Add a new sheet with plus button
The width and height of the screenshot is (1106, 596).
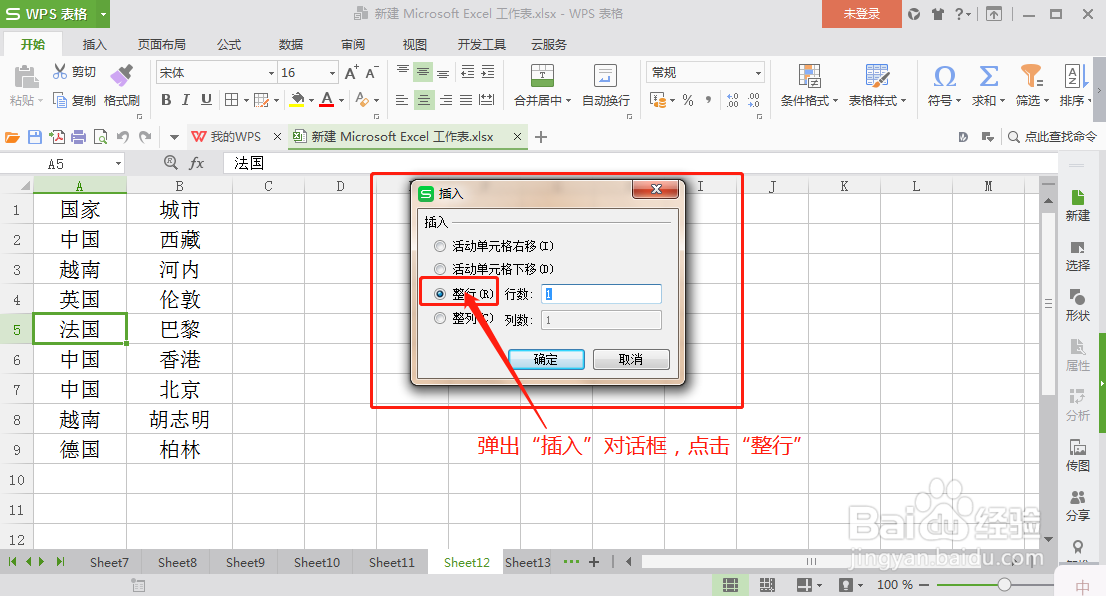click(594, 562)
